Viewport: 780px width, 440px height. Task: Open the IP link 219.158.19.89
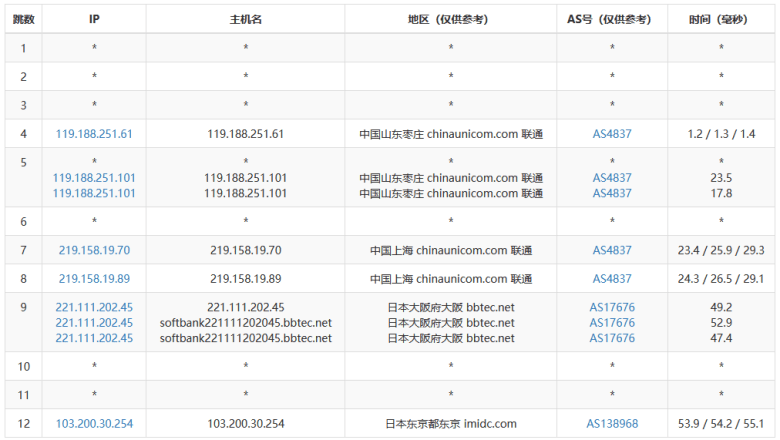[94, 279]
